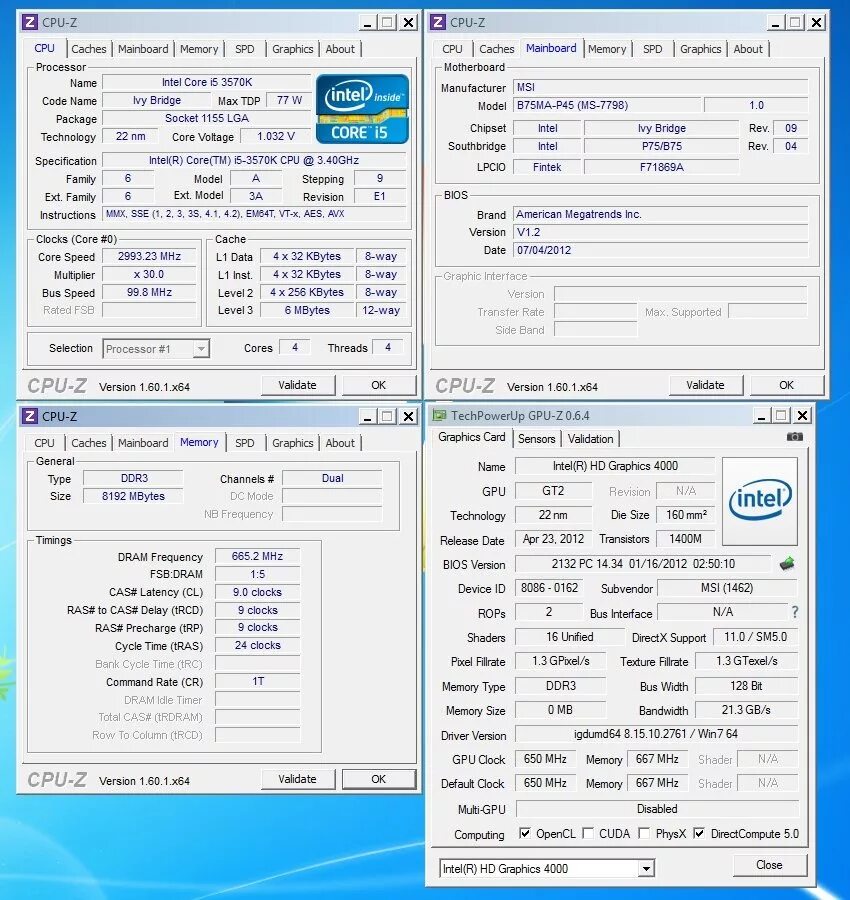
Task: Open Sensors tab in GPU-Z
Action: 536,439
